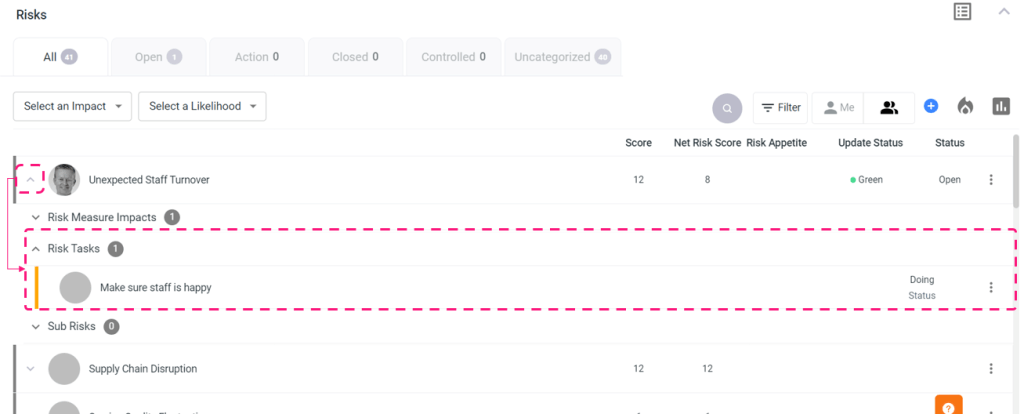The height and width of the screenshot is (414, 1024).
Task: Click the search magnifier icon
Action: [727, 107]
